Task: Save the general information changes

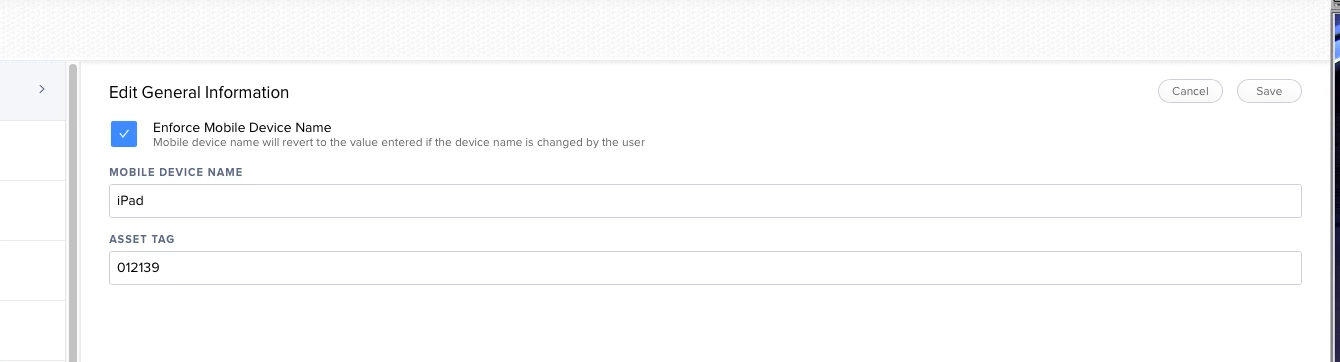Action: pos(1269,91)
